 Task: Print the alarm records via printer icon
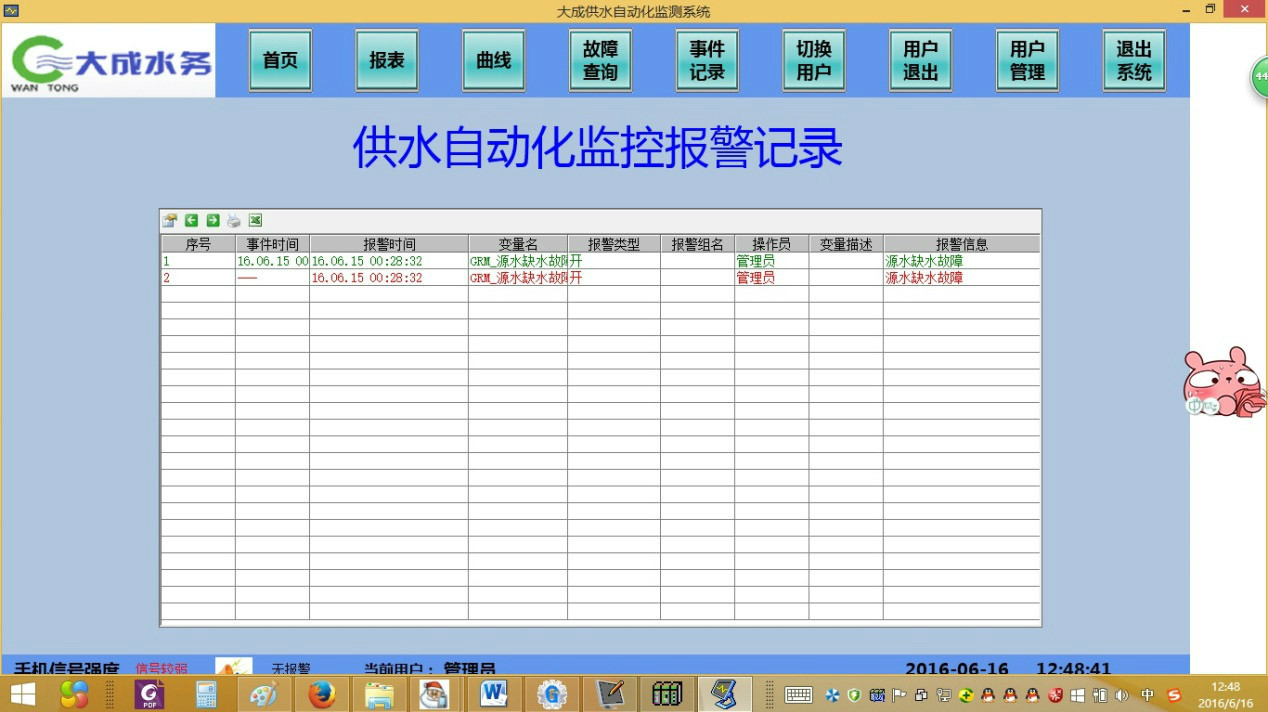pos(234,221)
